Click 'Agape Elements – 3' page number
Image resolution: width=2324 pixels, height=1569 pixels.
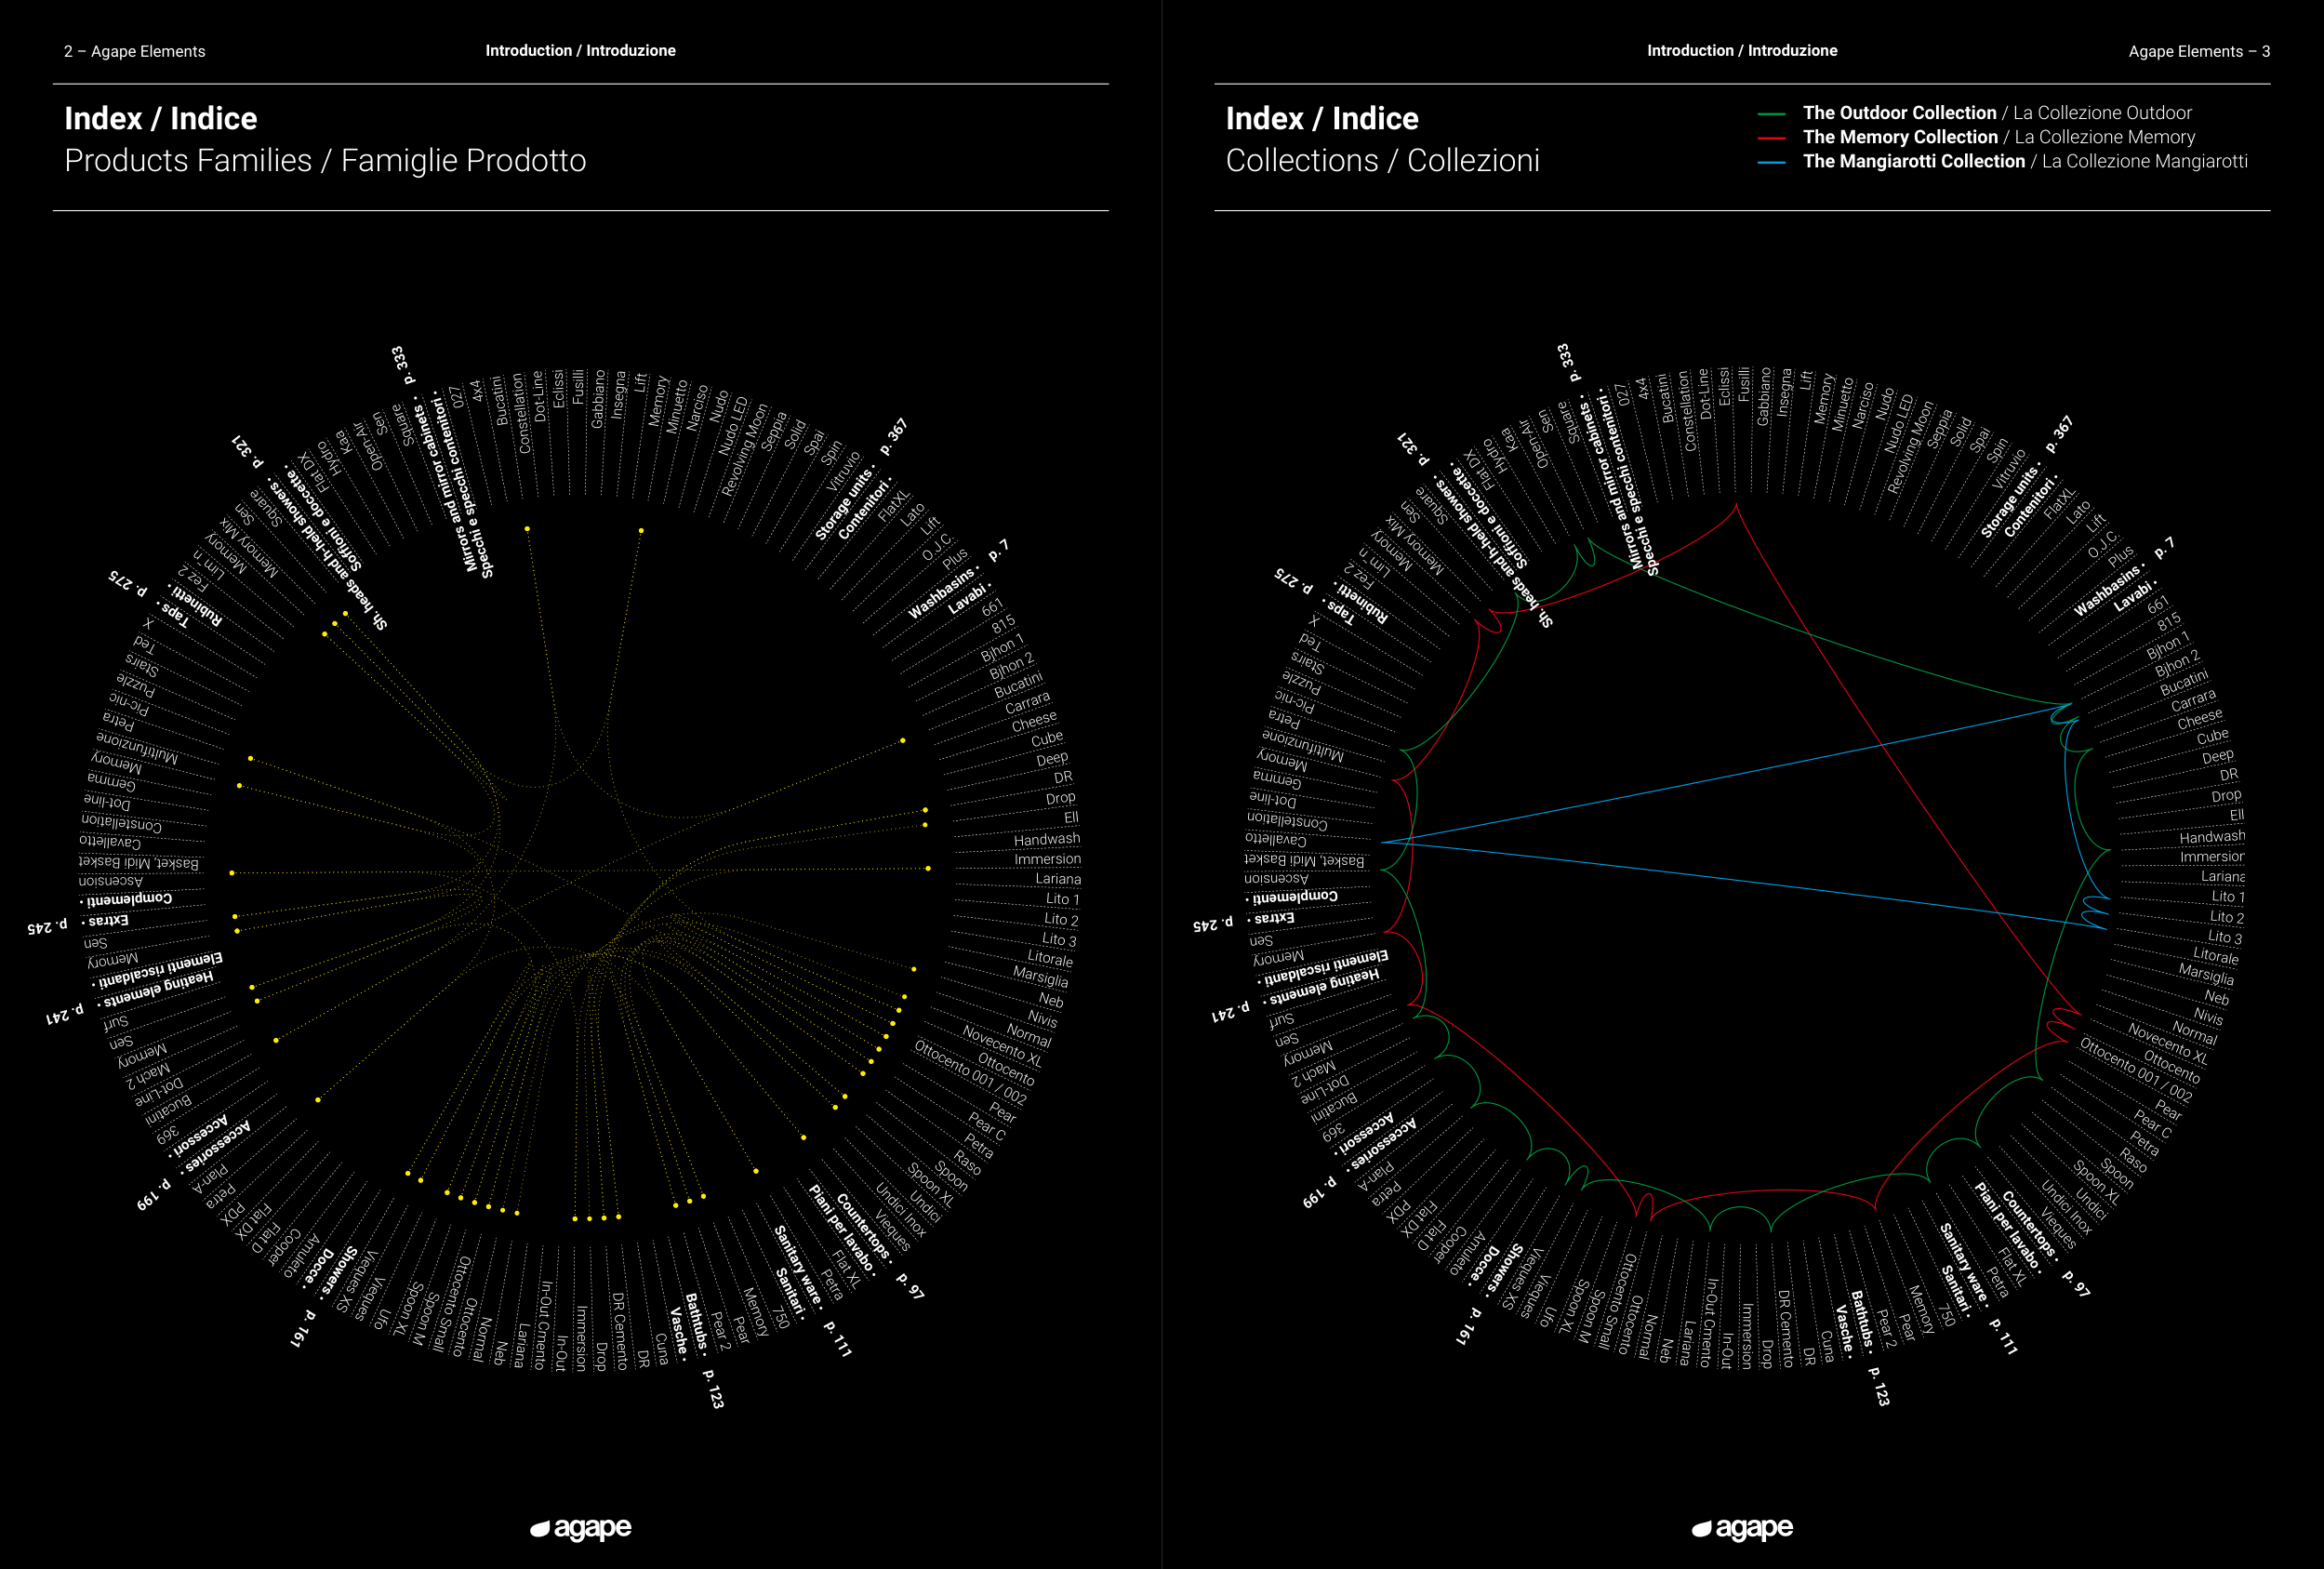point(2198,51)
